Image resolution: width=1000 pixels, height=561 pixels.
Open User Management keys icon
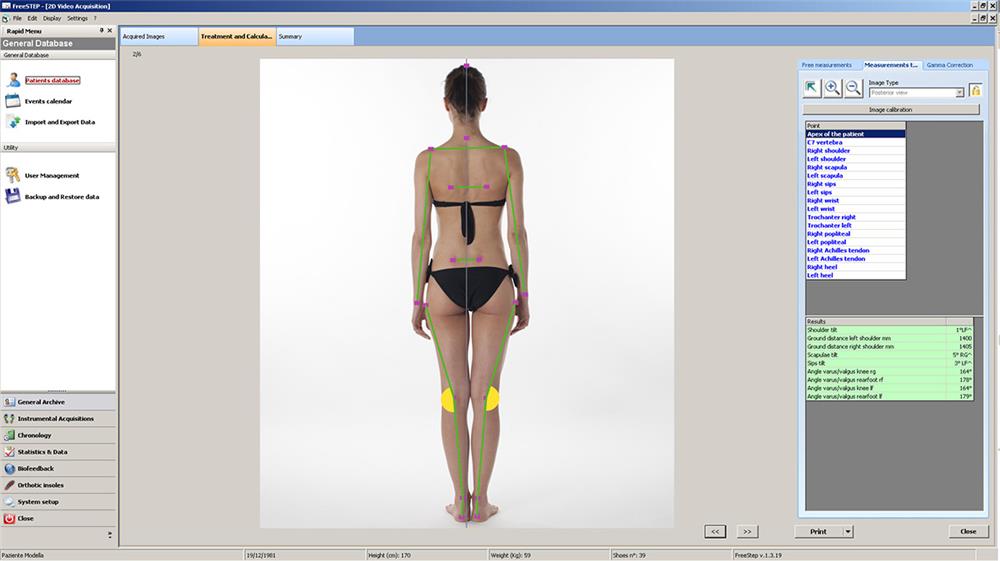(13, 175)
